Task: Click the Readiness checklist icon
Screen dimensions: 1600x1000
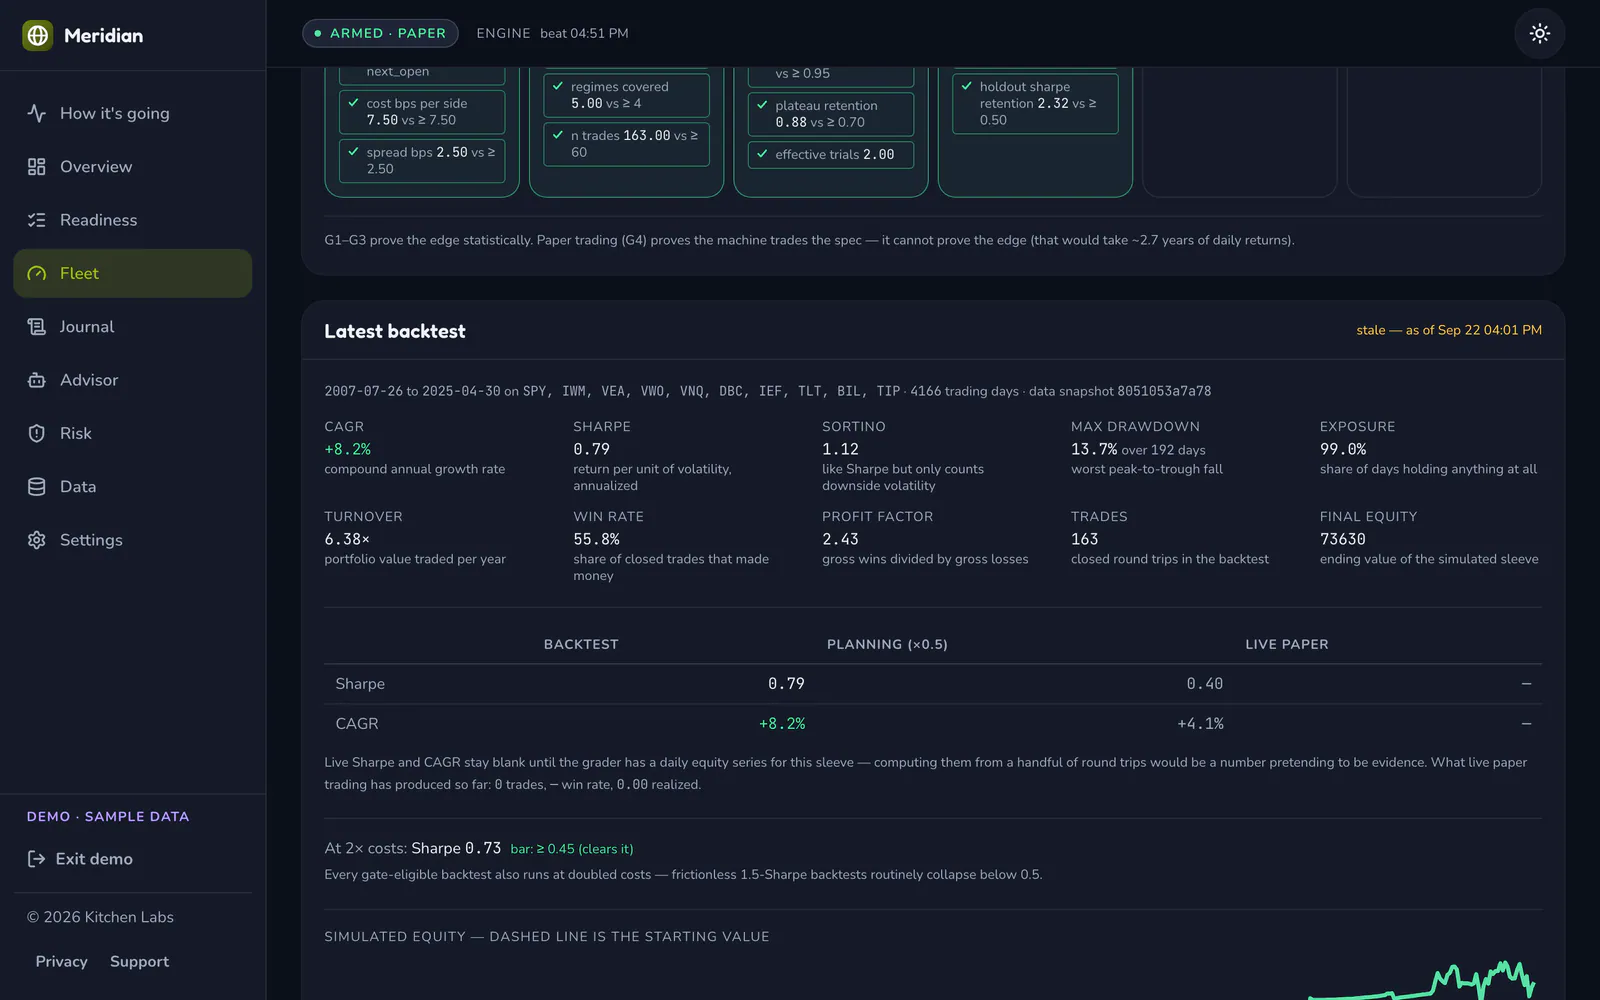Action: pos(37,220)
